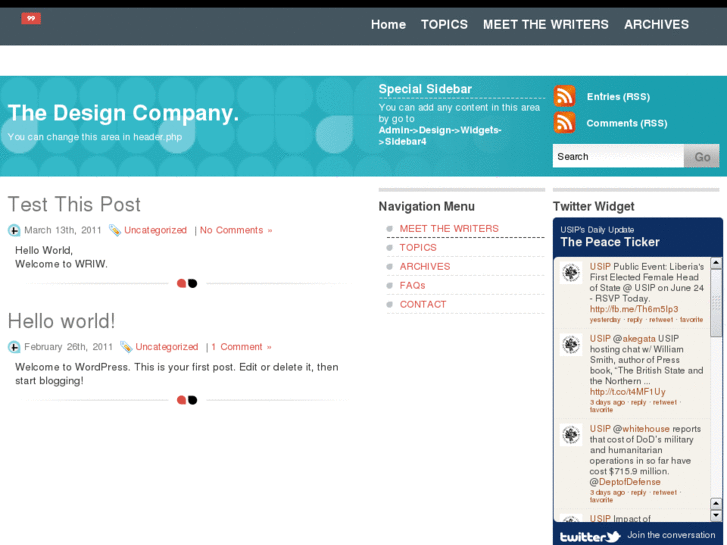Click the @DeptofDefense mention
727x545 pixels.
(x=625, y=482)
